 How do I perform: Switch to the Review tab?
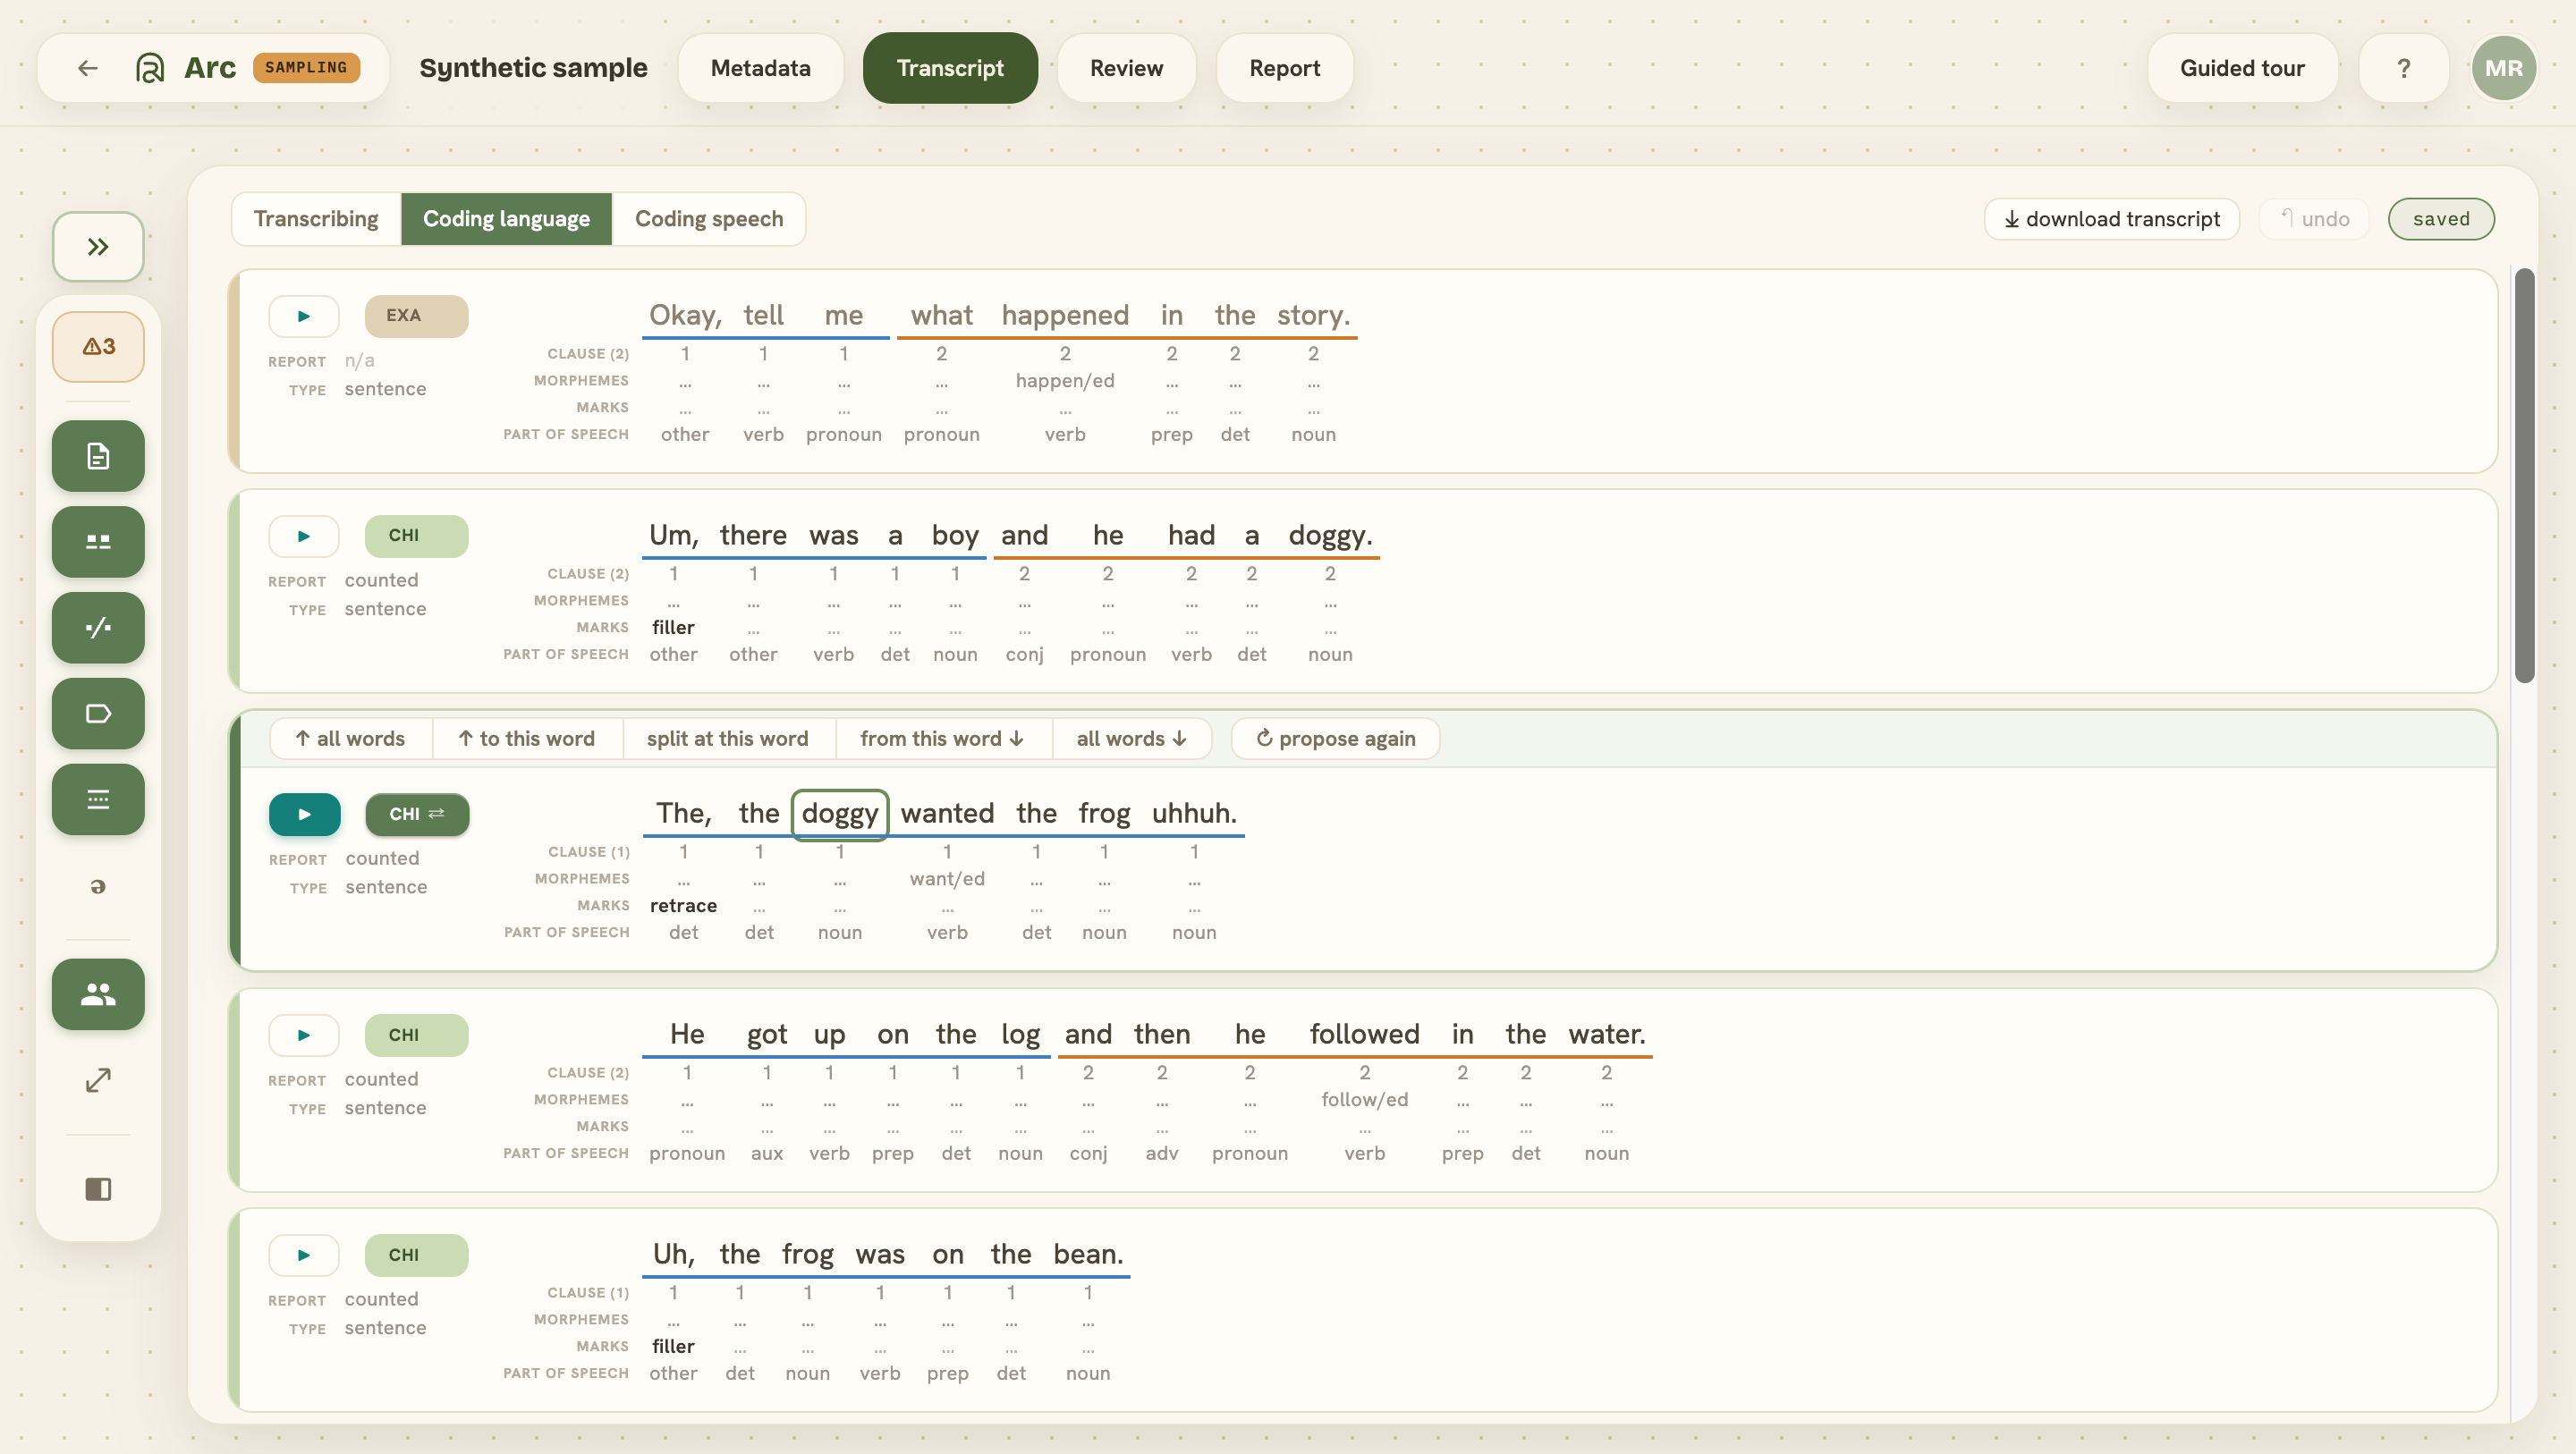coord(1126,68)
